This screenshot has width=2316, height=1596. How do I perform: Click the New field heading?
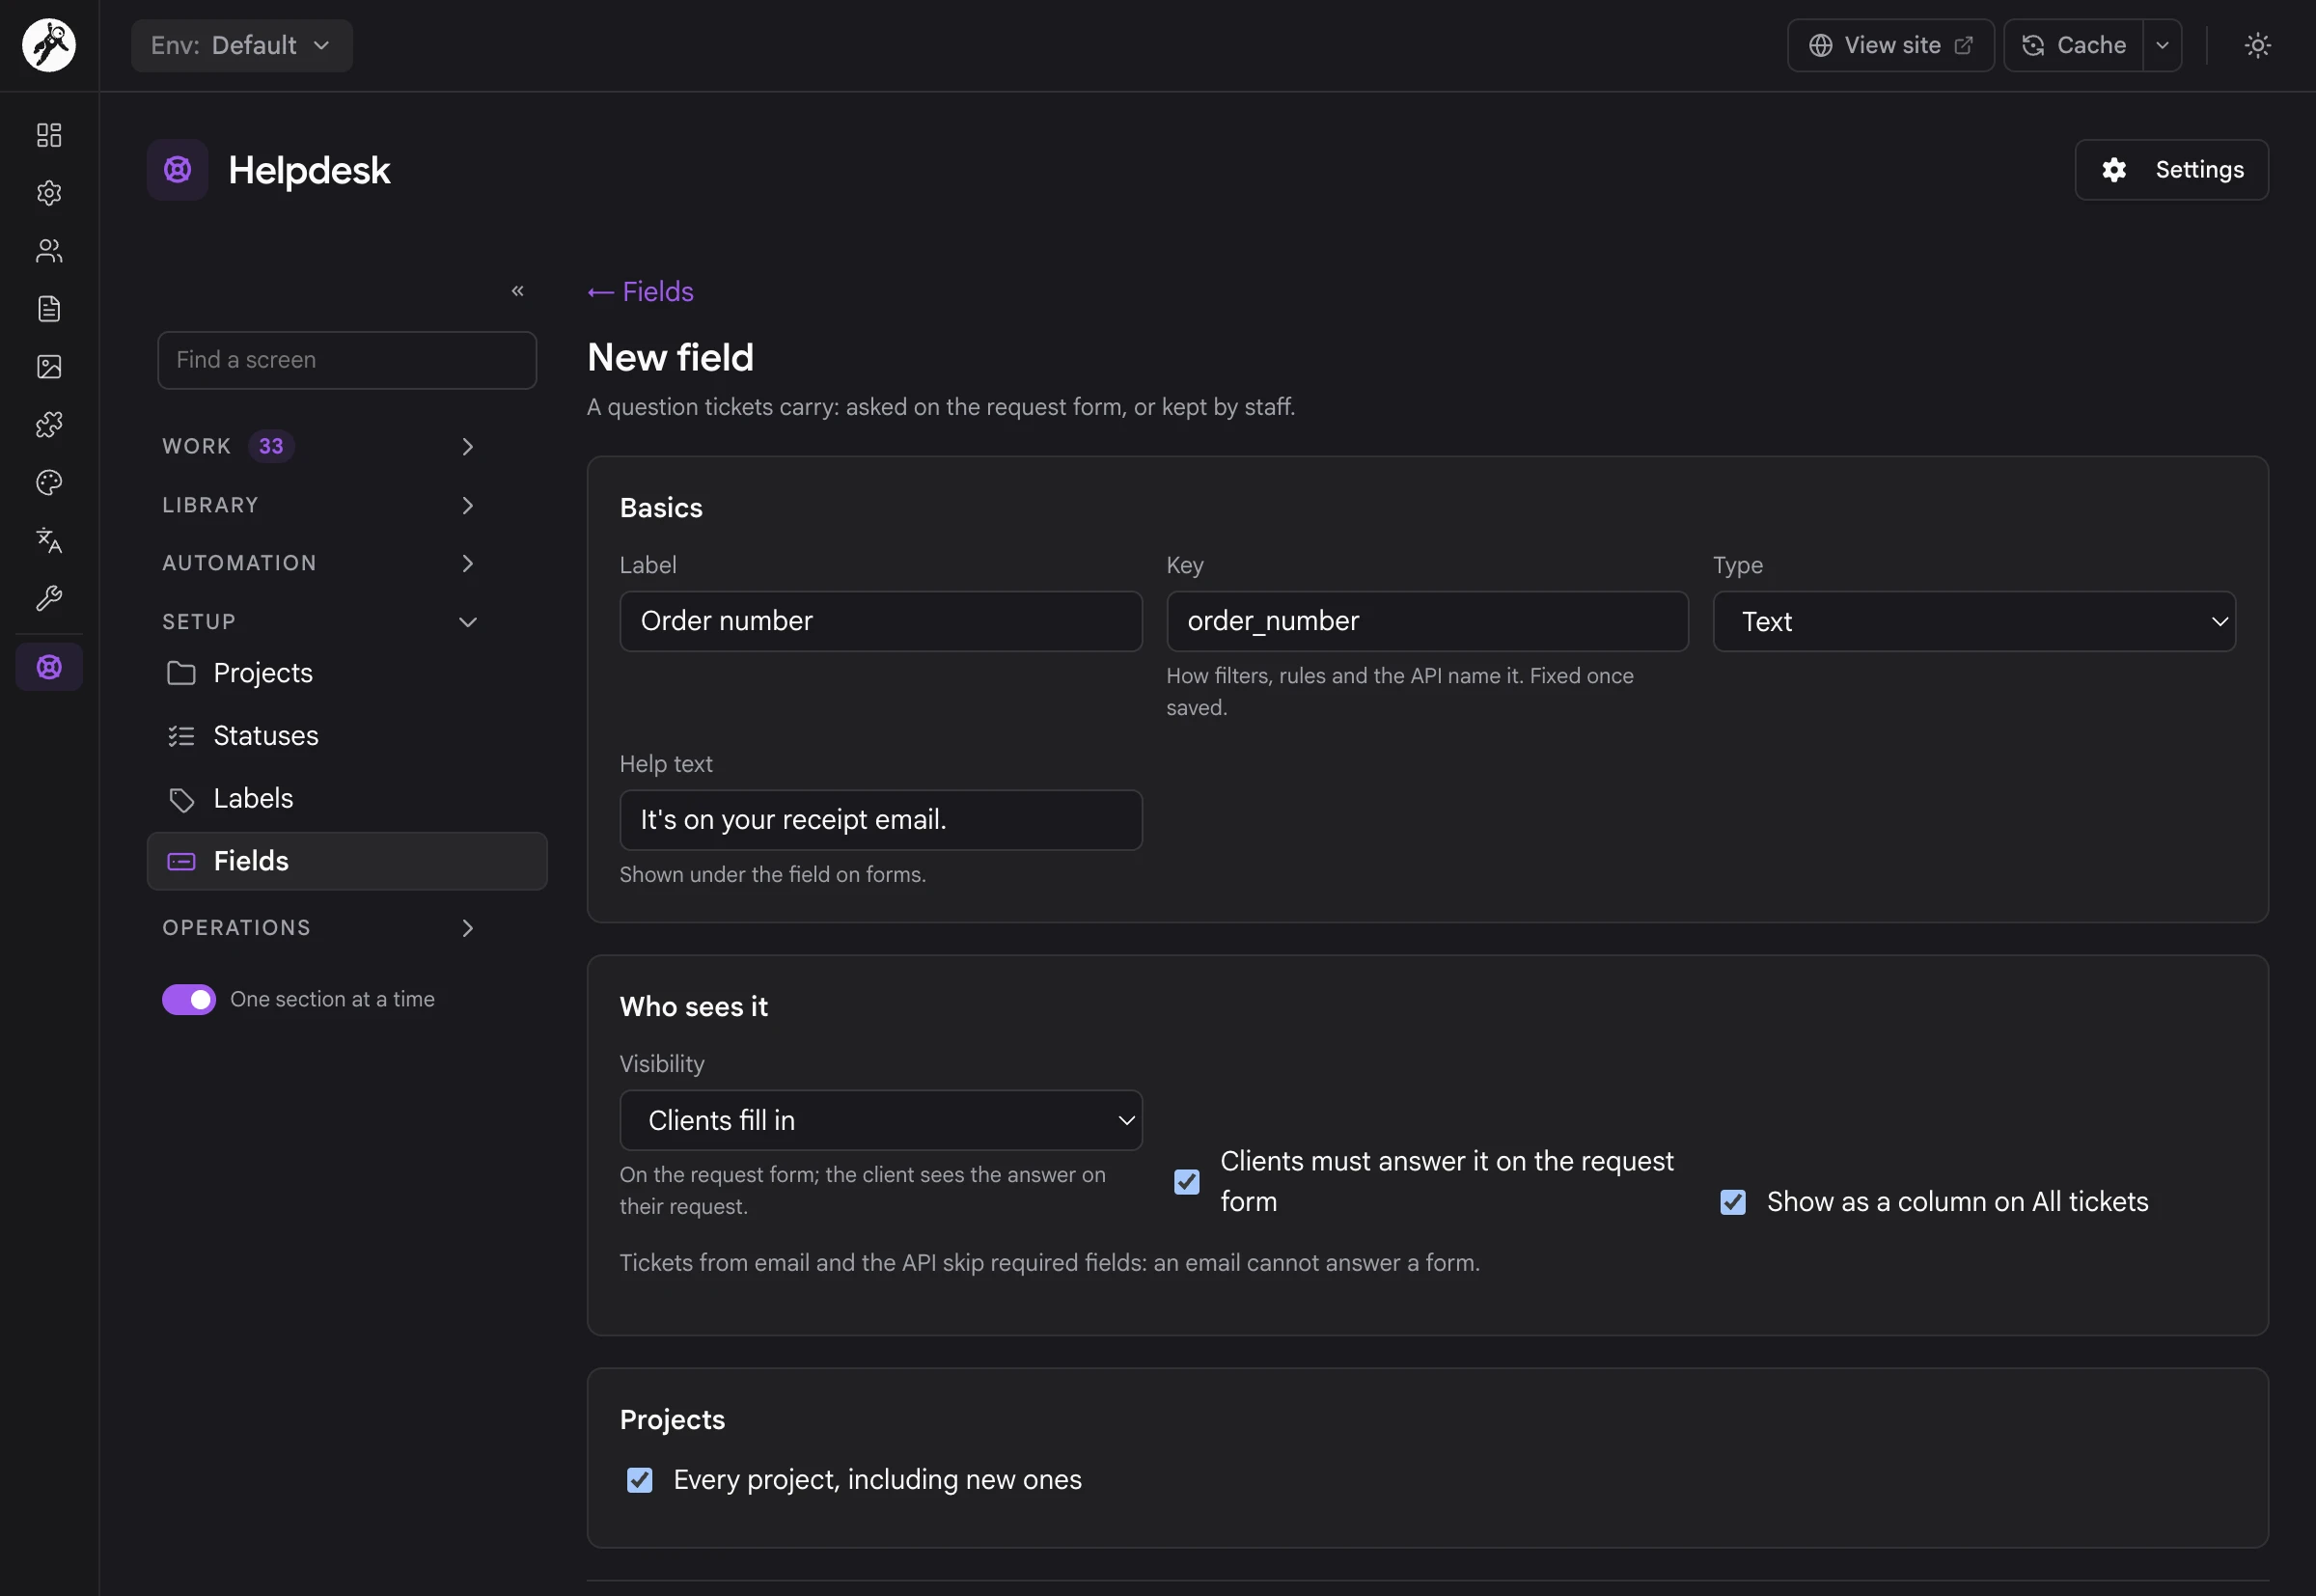(670, 358)
